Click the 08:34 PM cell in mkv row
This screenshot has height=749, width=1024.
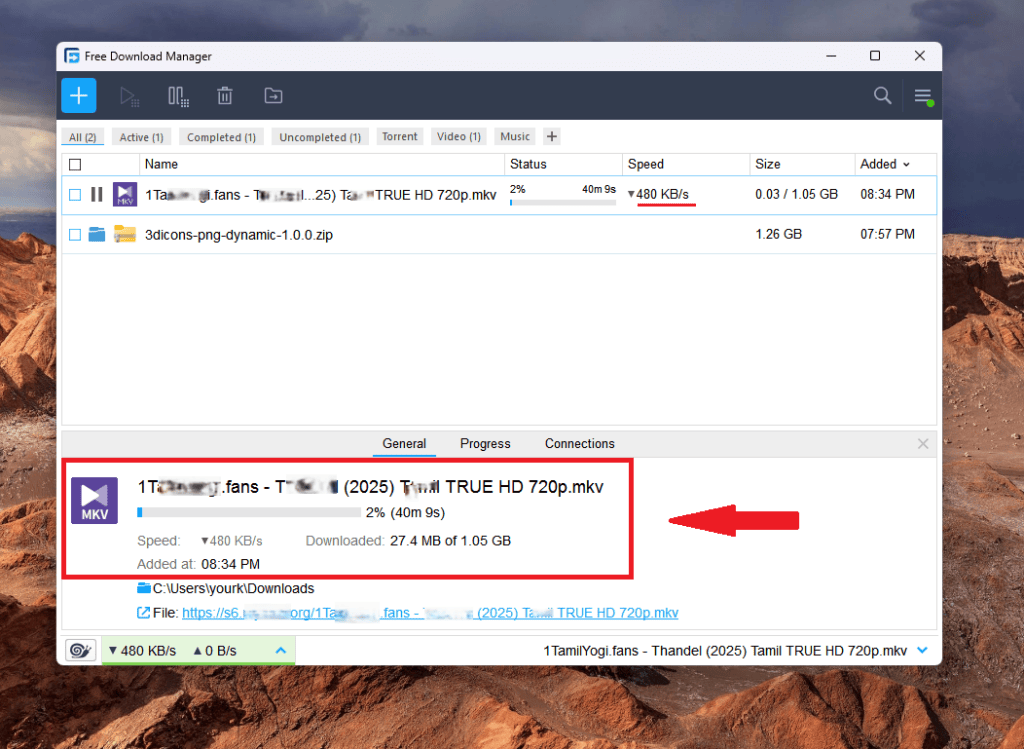point(888,194)
